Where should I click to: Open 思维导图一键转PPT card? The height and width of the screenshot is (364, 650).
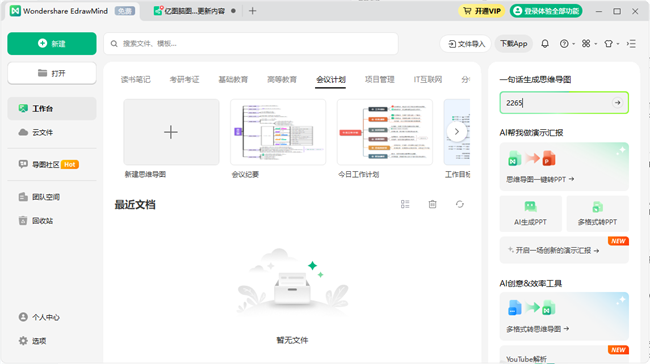click(x=564, y=167)
